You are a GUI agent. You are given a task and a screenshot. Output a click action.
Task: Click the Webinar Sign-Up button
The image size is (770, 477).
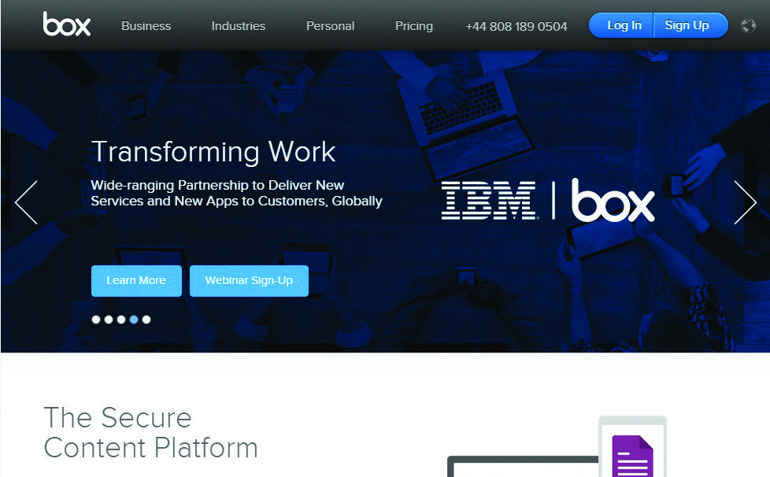tap(249, 281)
